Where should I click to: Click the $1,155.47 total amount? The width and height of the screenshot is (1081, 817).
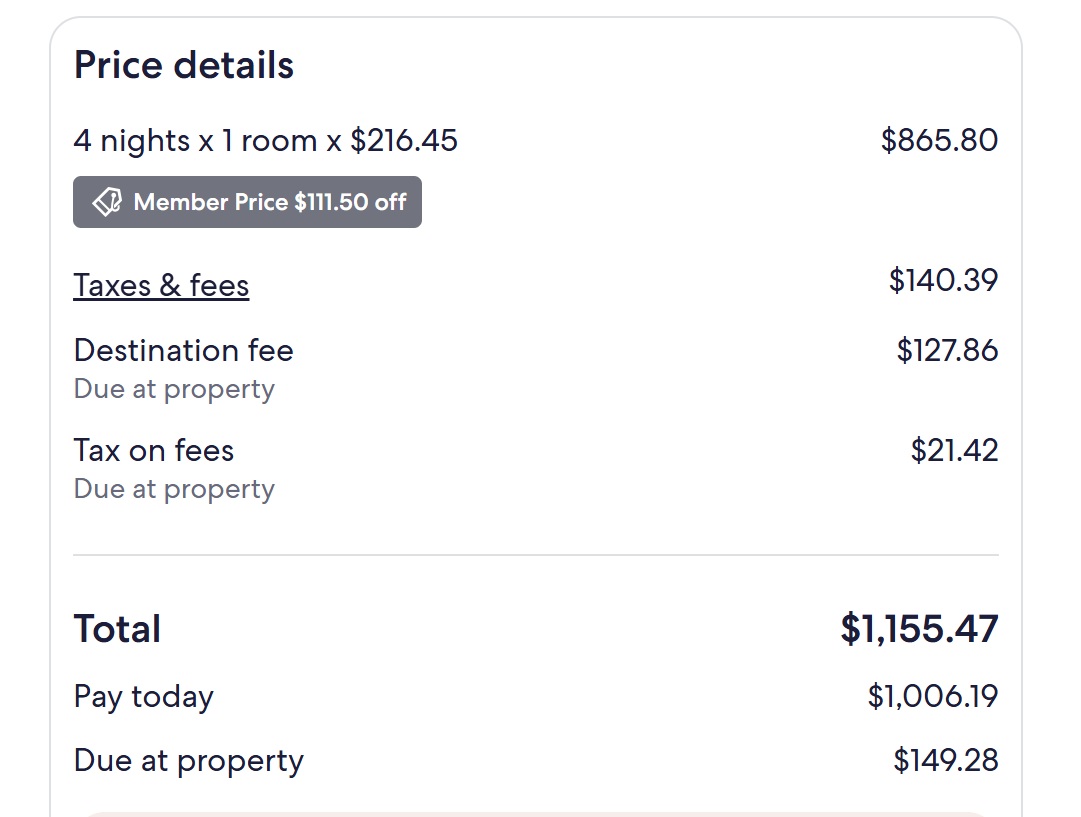pos(919,629)
